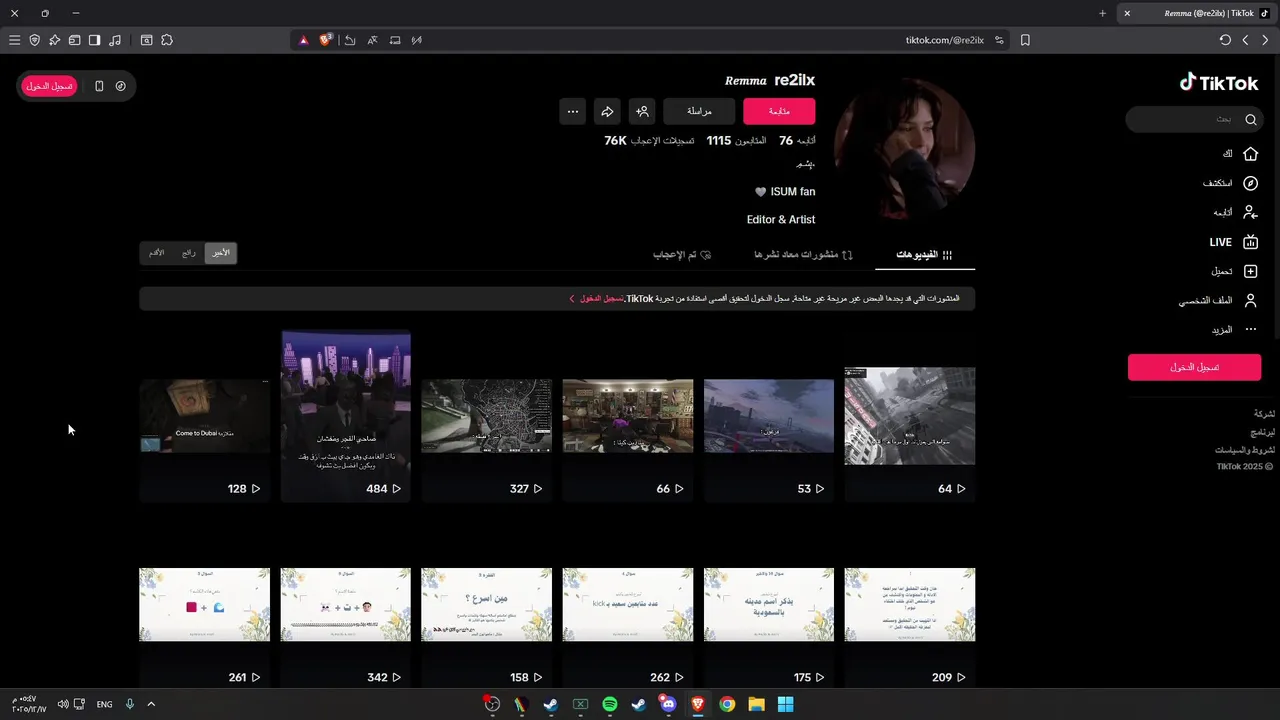Click the site settings icon beside URL
Image resolution: width=1280 pixels, height=720 pixels.
pos(999,40)
